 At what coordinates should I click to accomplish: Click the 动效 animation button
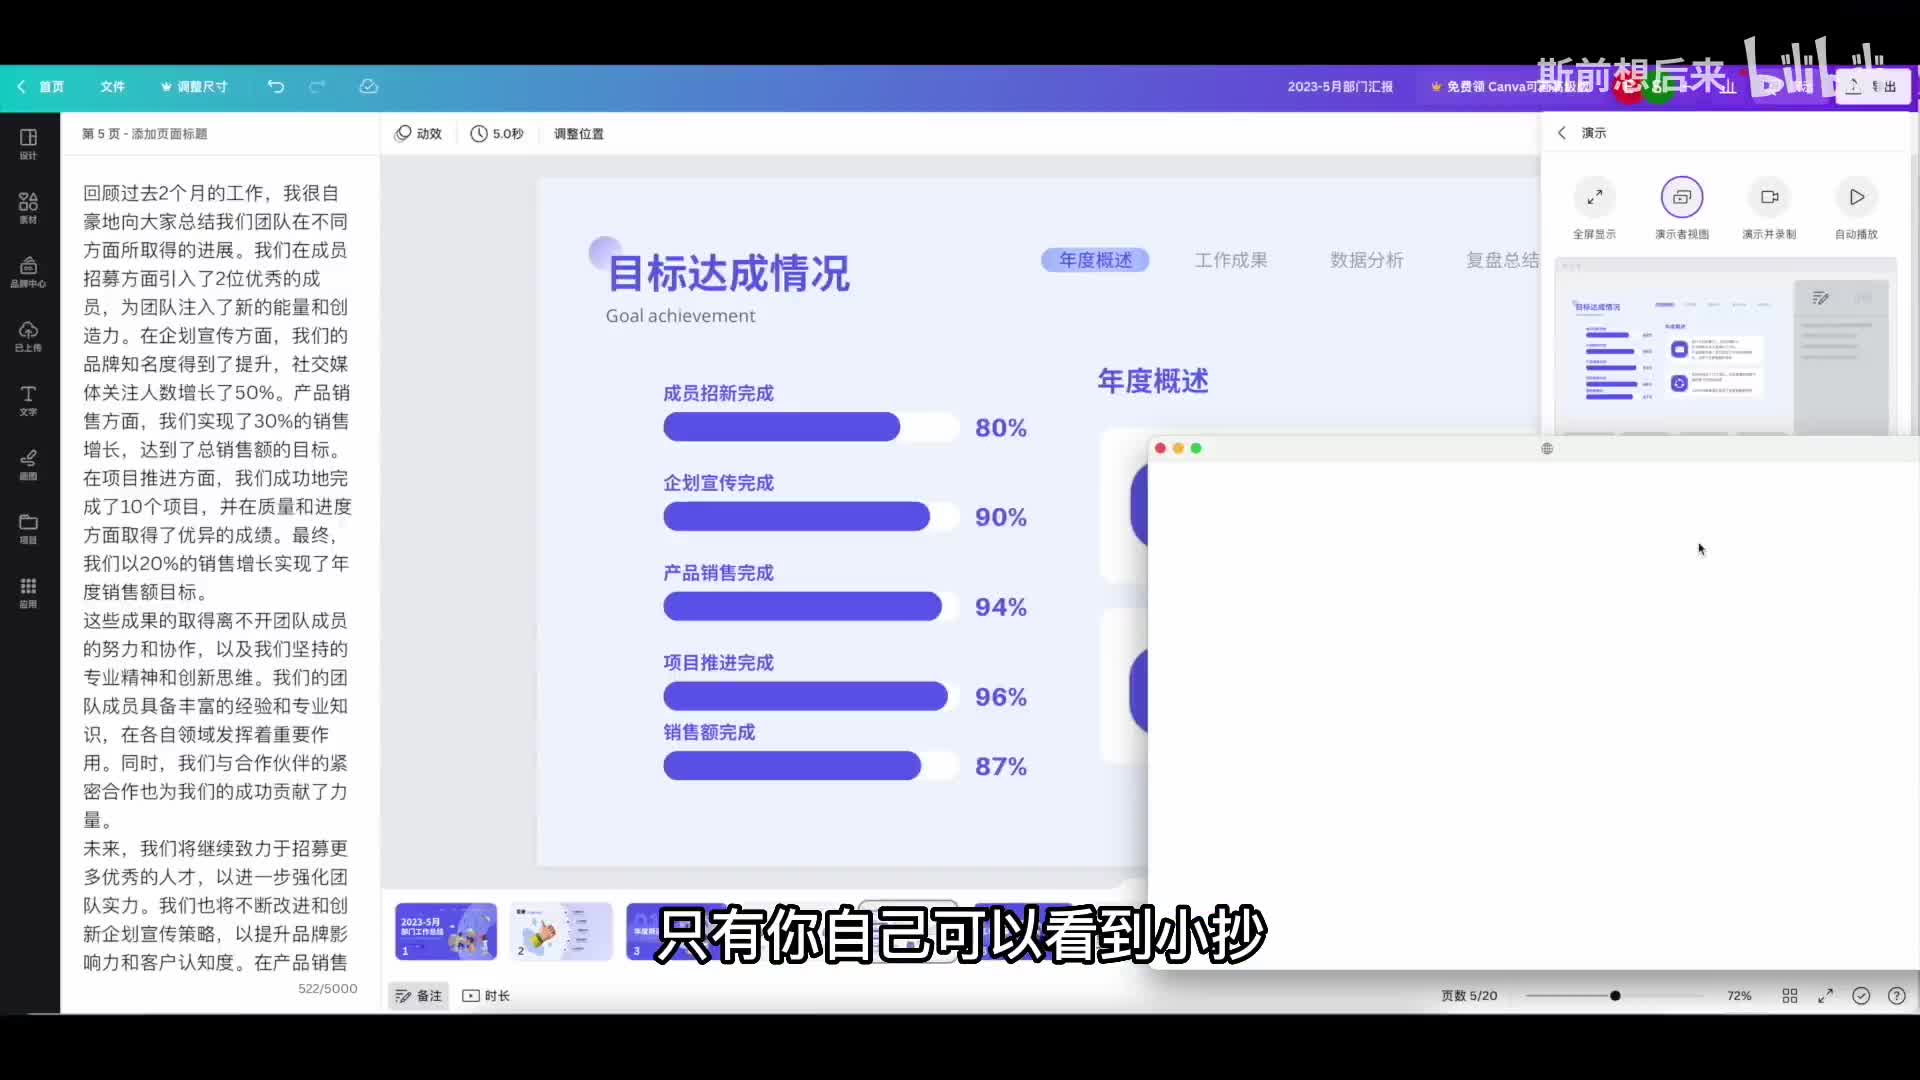coord(419,134)
